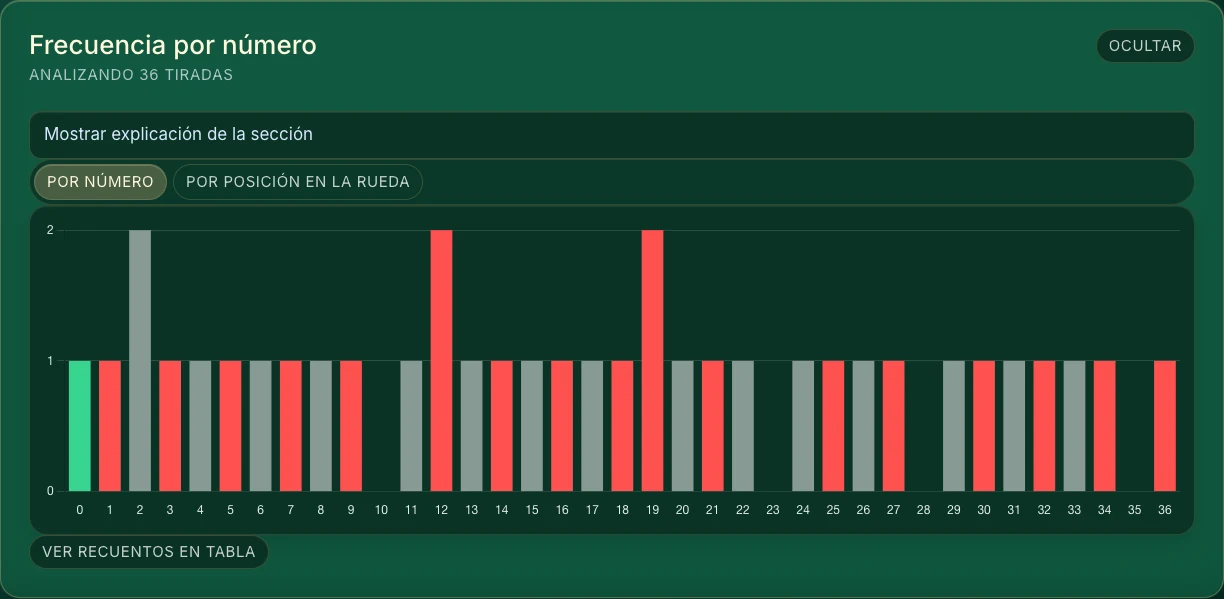Viewport: 1224px width, 599px height.
Task: Click the tall red bar for number 12
Action: tap(441, 361)
